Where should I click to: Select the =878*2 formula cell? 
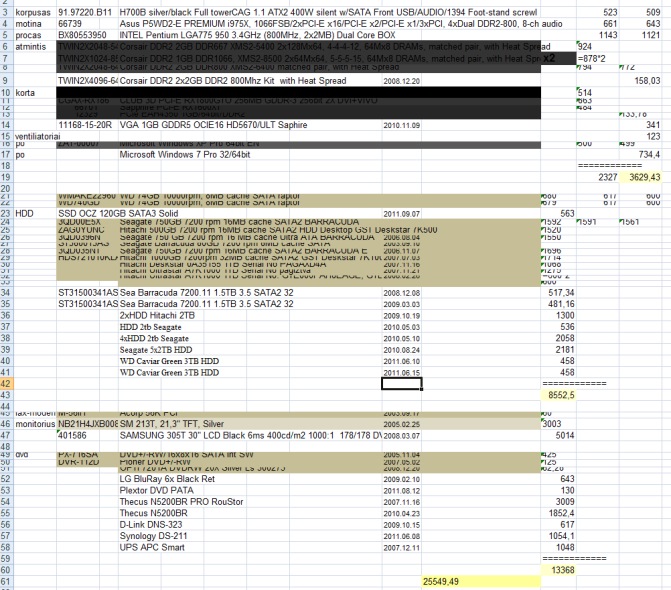(597, 58)
